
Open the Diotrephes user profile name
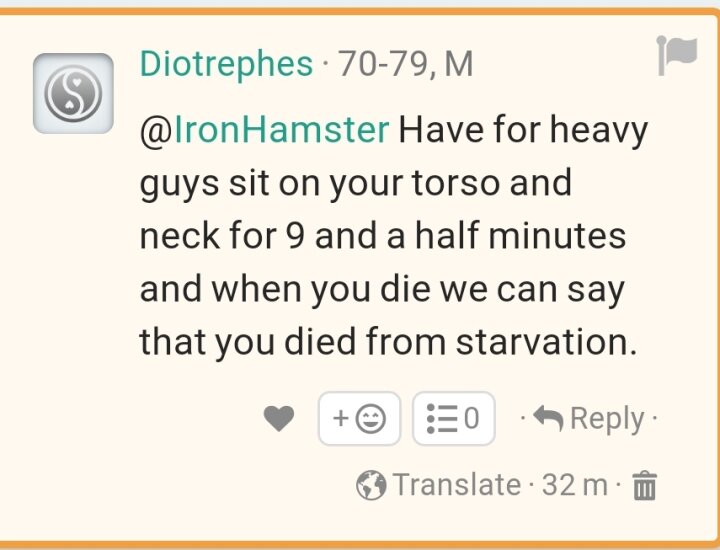click(226, 64)
